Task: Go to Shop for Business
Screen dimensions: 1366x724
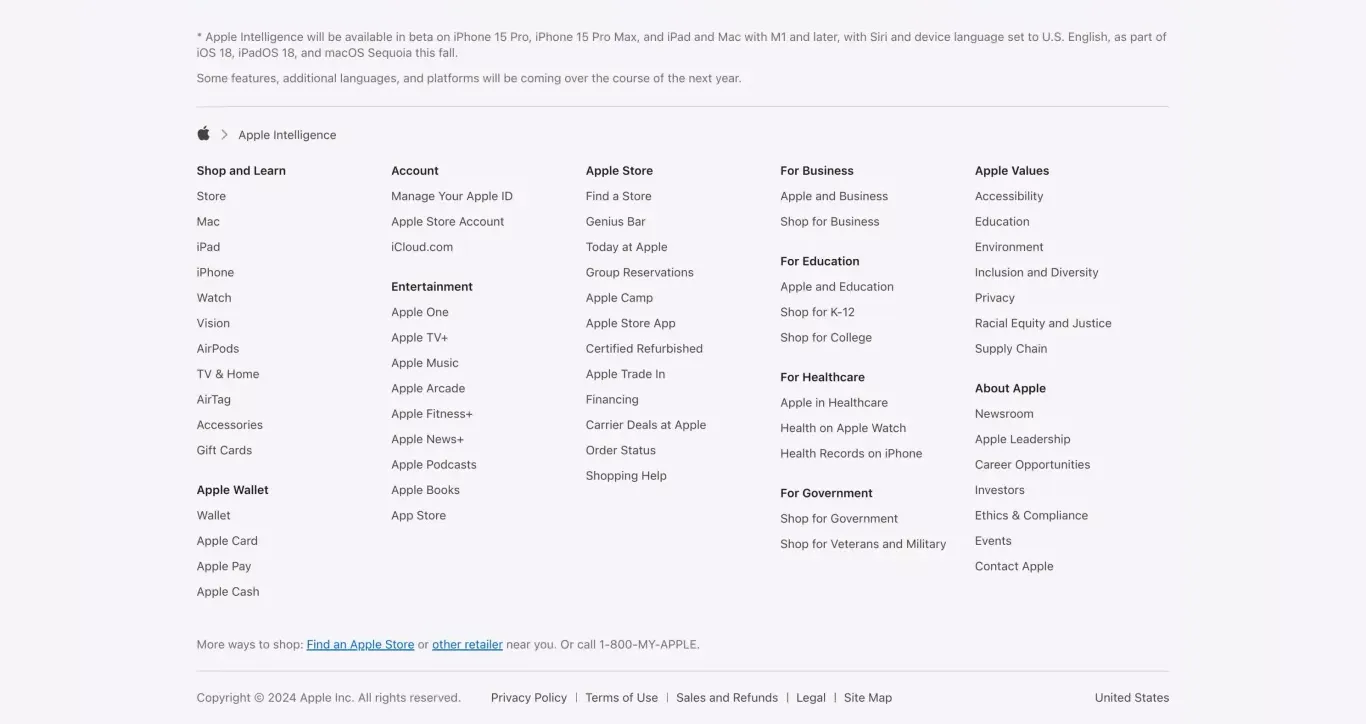Action: pyautogui.click(x=830, y=222)
